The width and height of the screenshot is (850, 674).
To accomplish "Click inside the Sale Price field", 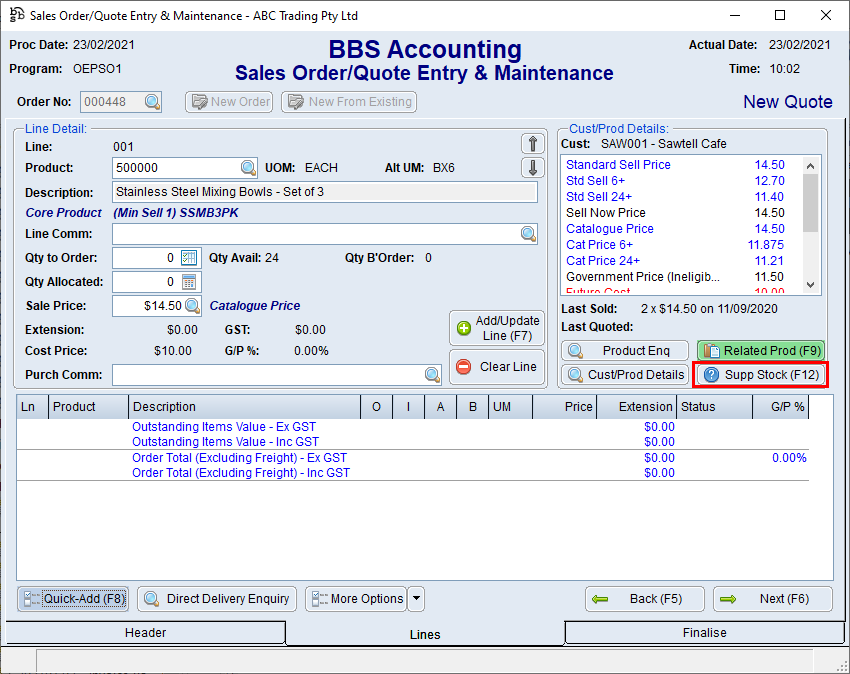I will [150, 305].
